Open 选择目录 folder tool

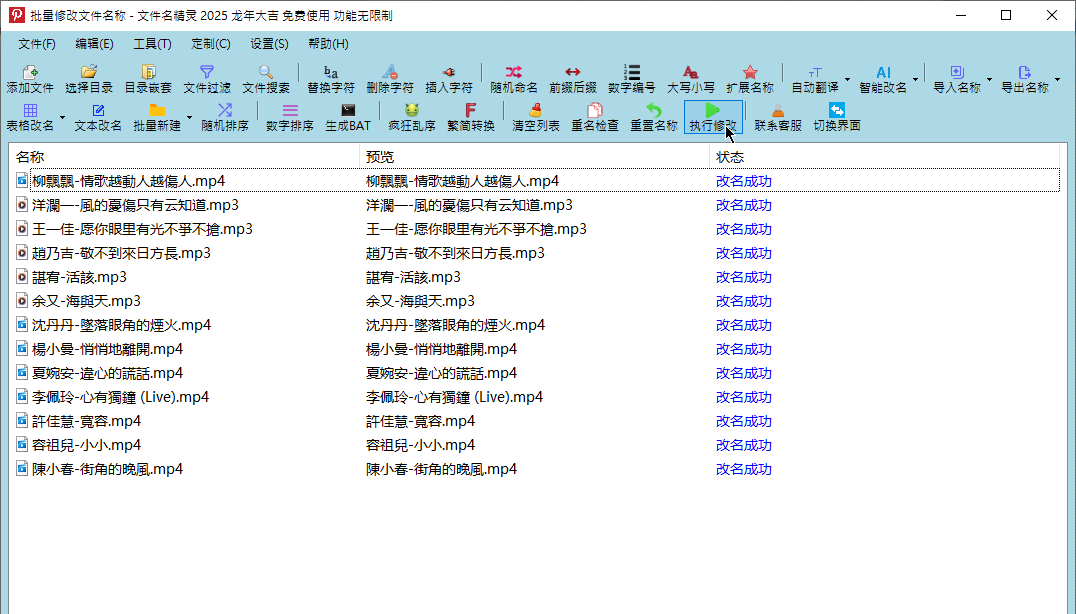[89, 80]
